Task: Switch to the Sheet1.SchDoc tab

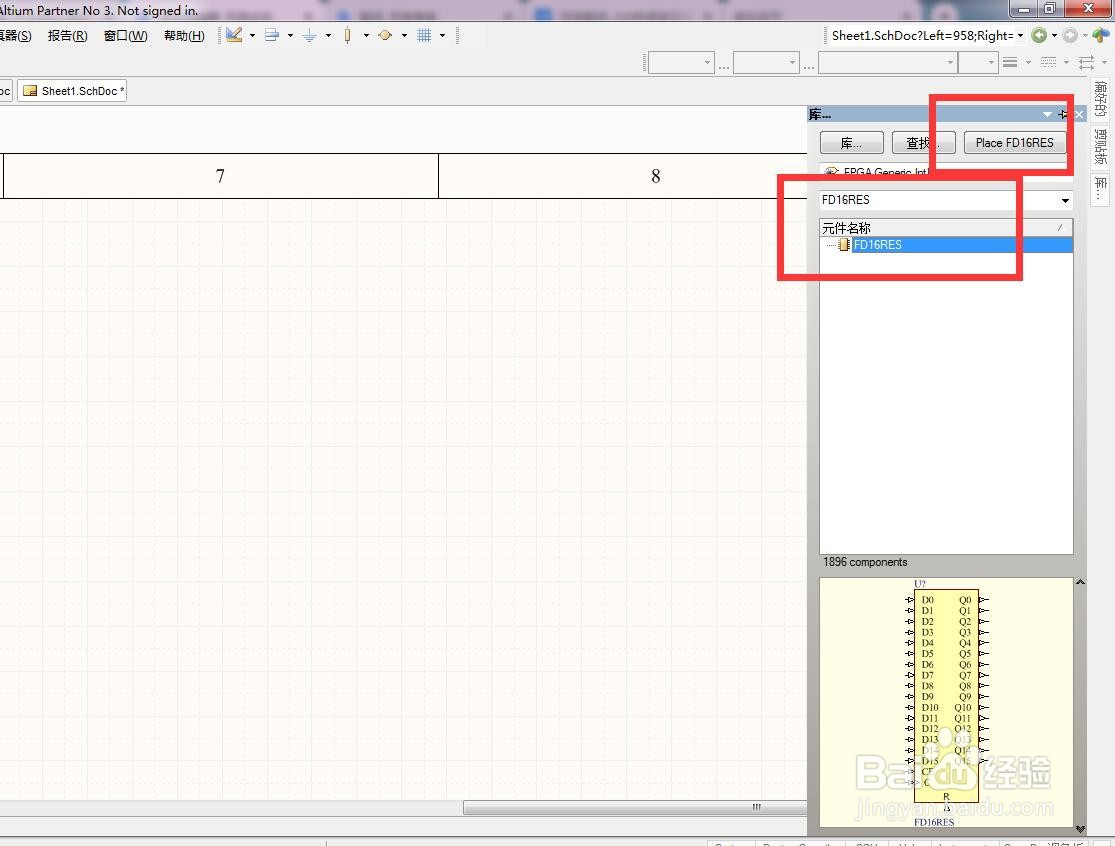Action: point(72,91)
